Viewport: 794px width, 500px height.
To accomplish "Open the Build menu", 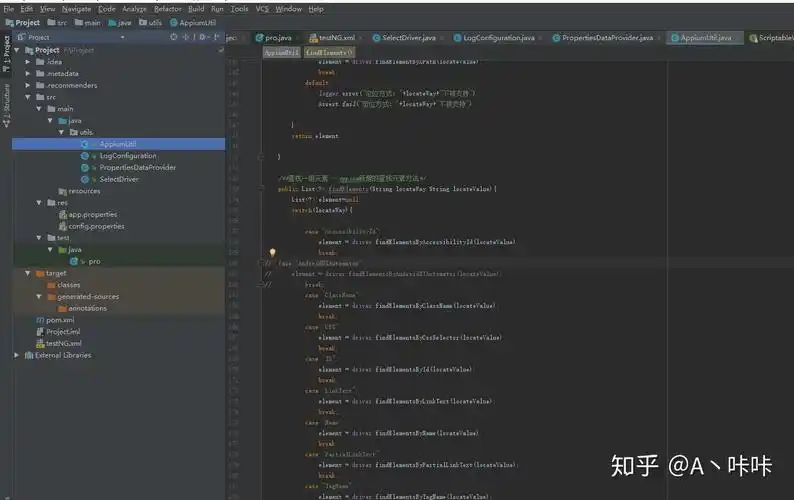I will click(x=196, y=9).
